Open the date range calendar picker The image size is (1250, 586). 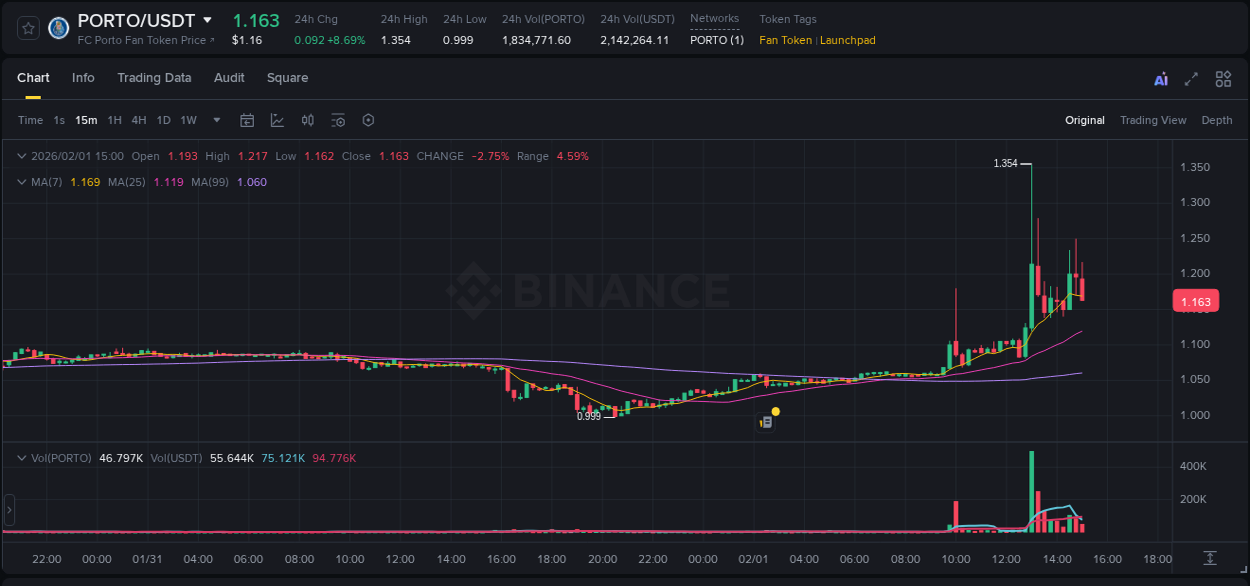click(x=247, y=120)
